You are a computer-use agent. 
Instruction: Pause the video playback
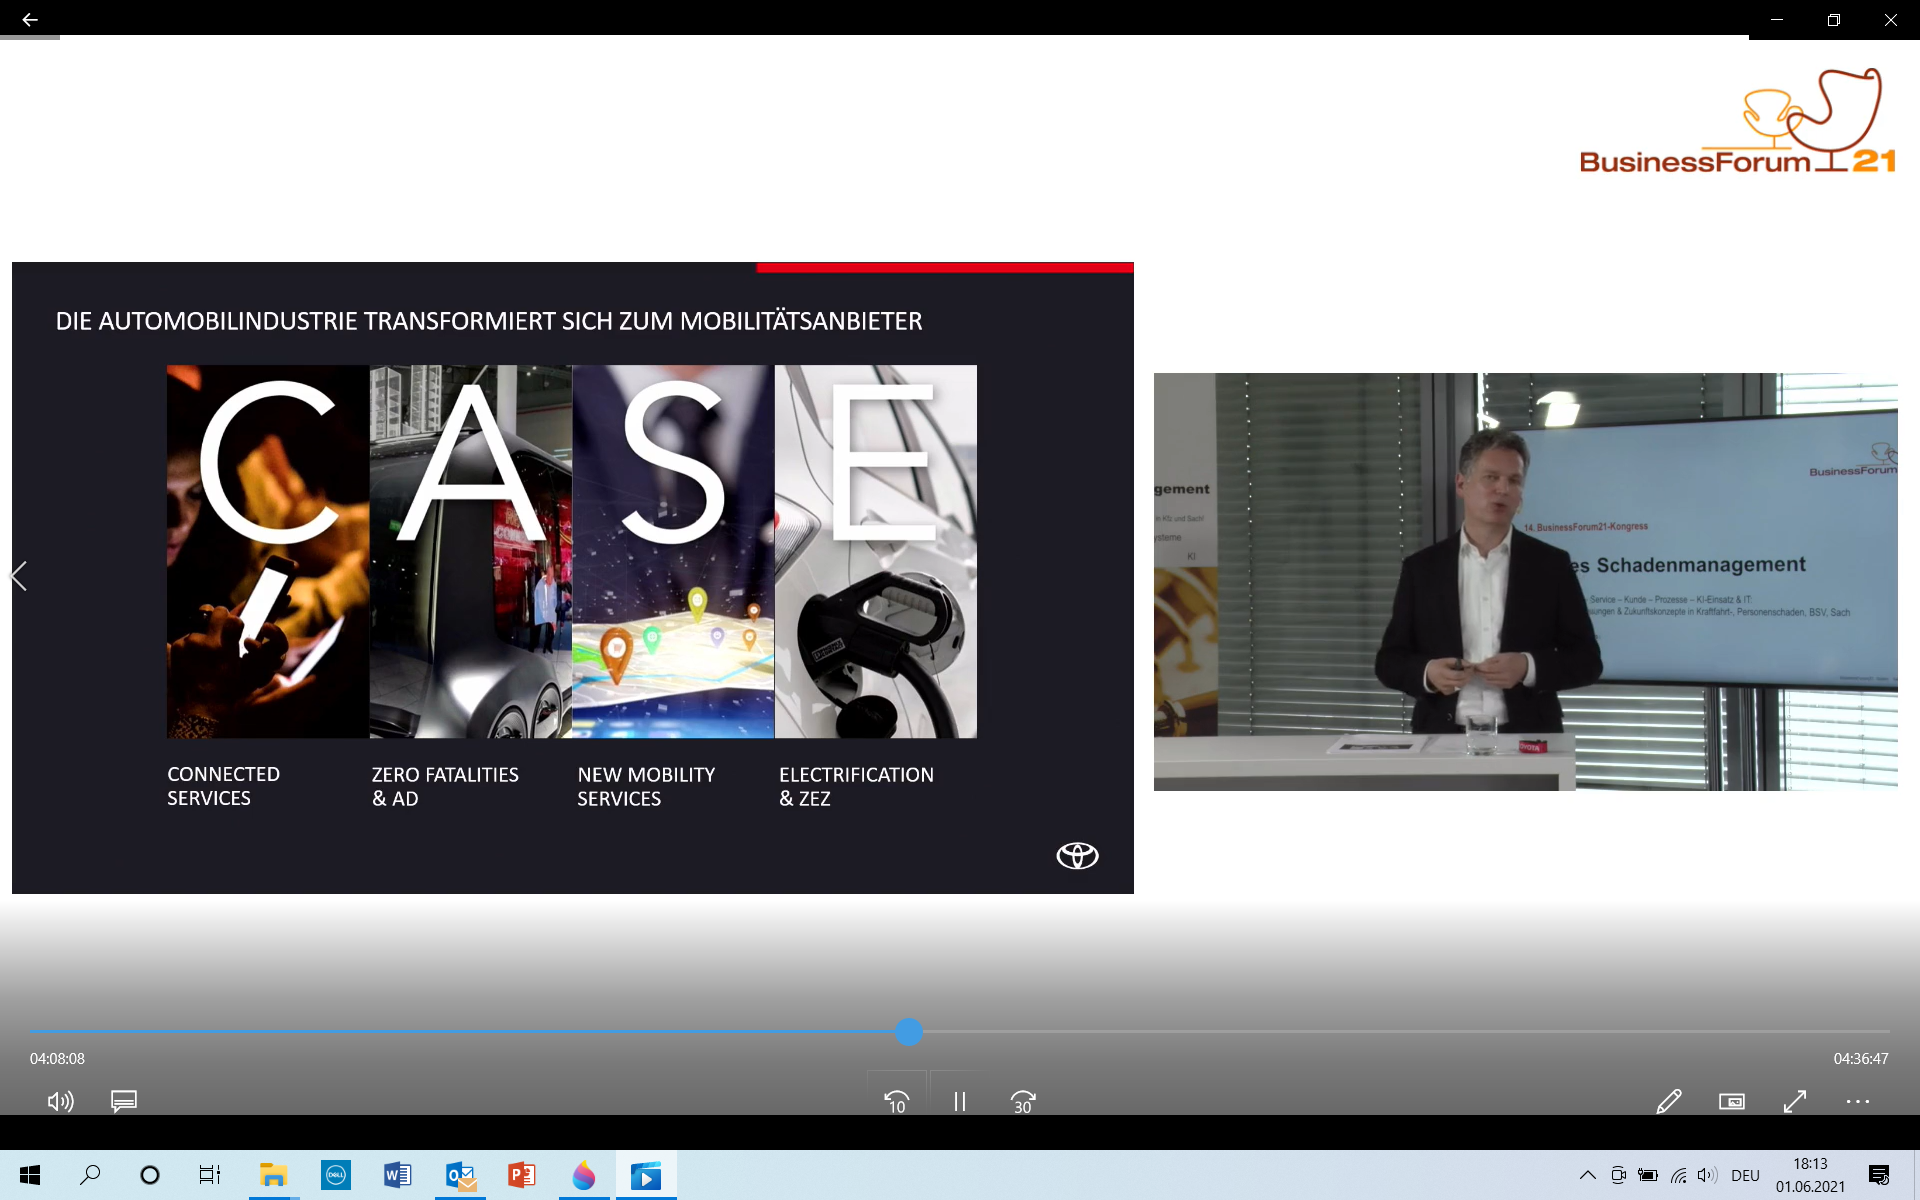point(959,1101)
